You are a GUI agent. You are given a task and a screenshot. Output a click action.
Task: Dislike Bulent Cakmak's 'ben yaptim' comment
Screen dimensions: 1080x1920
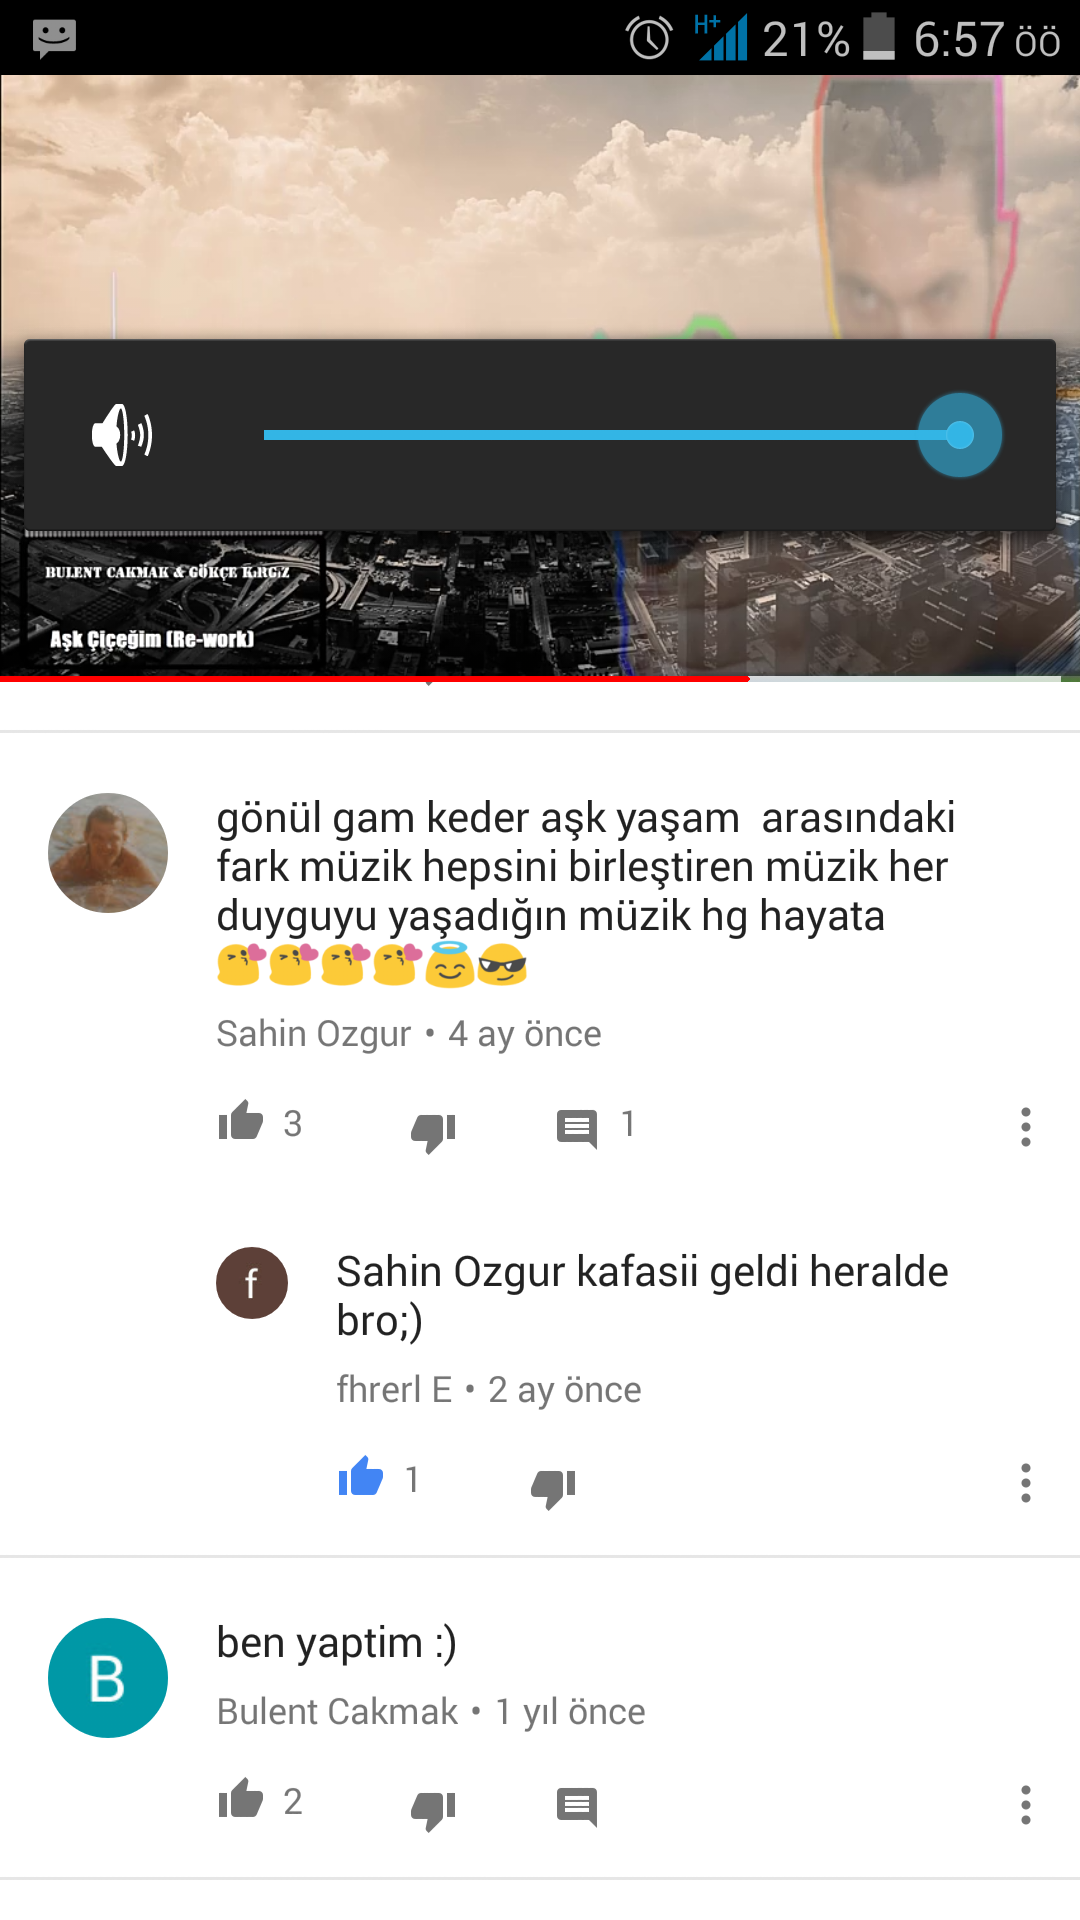click(x=434, y=1810)
